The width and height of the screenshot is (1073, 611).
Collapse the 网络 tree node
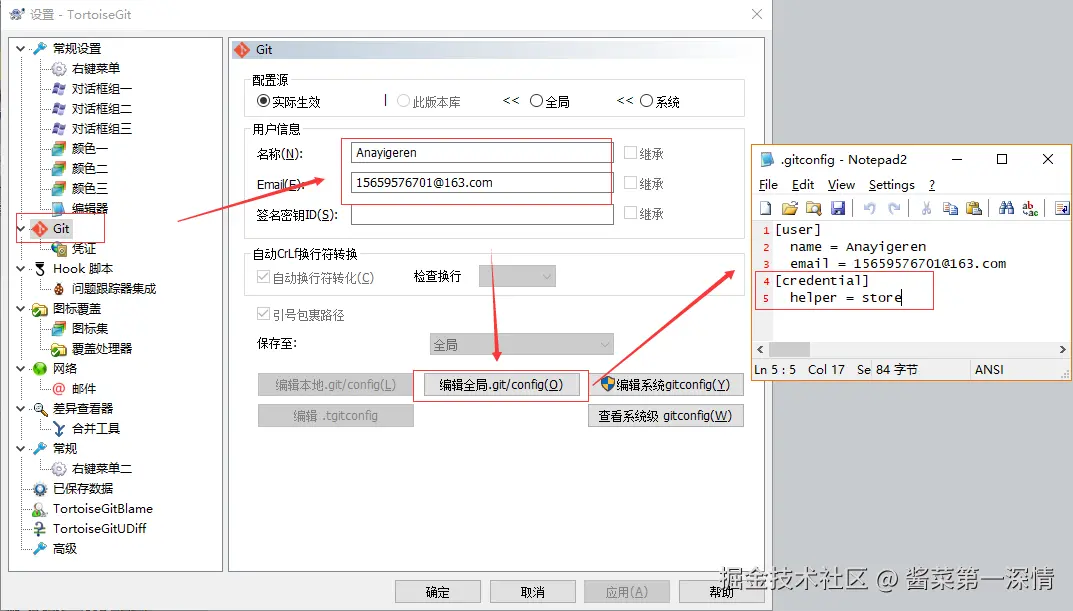click(21, 369)
